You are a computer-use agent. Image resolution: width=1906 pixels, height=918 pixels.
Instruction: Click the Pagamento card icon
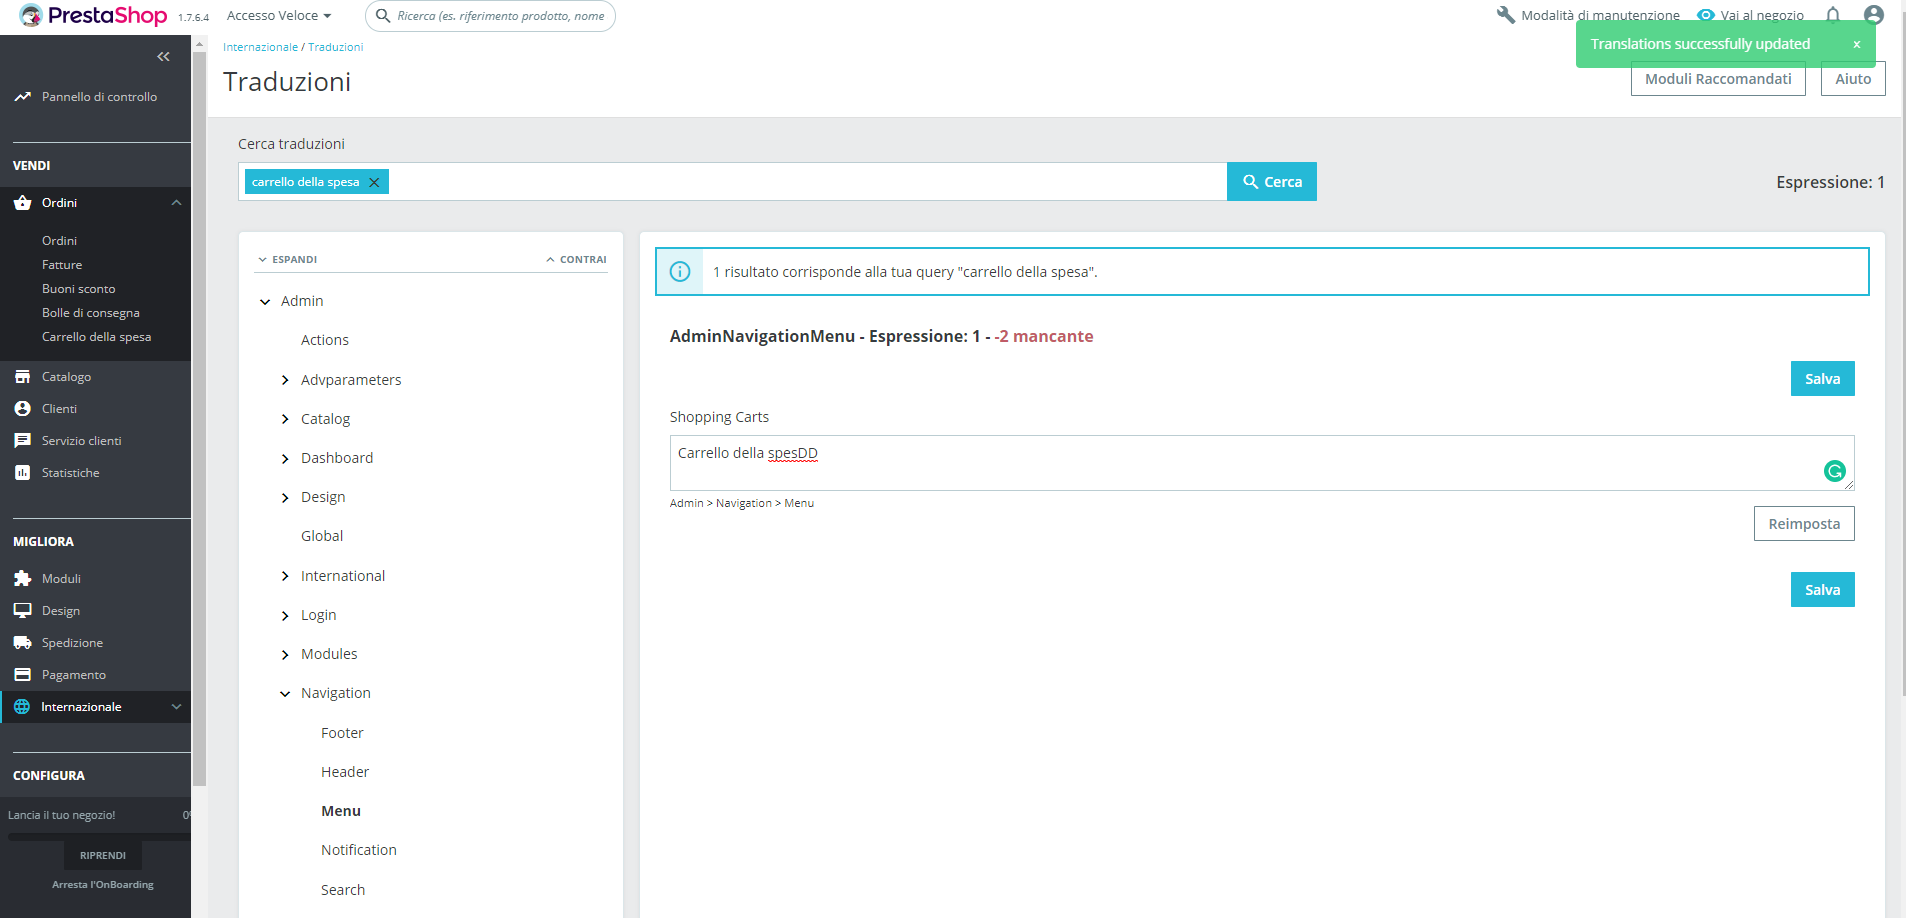click(23, 674)
